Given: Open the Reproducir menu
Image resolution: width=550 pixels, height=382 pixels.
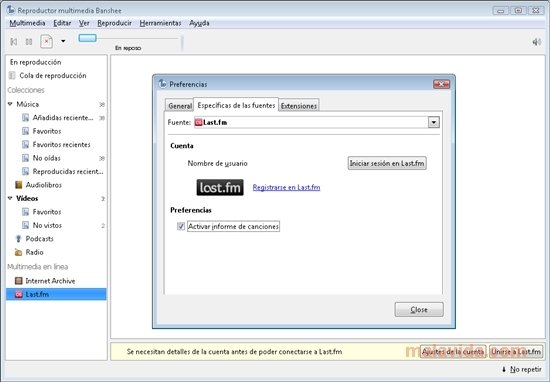Looking at the screenshot, I should (x=114, y=23).
